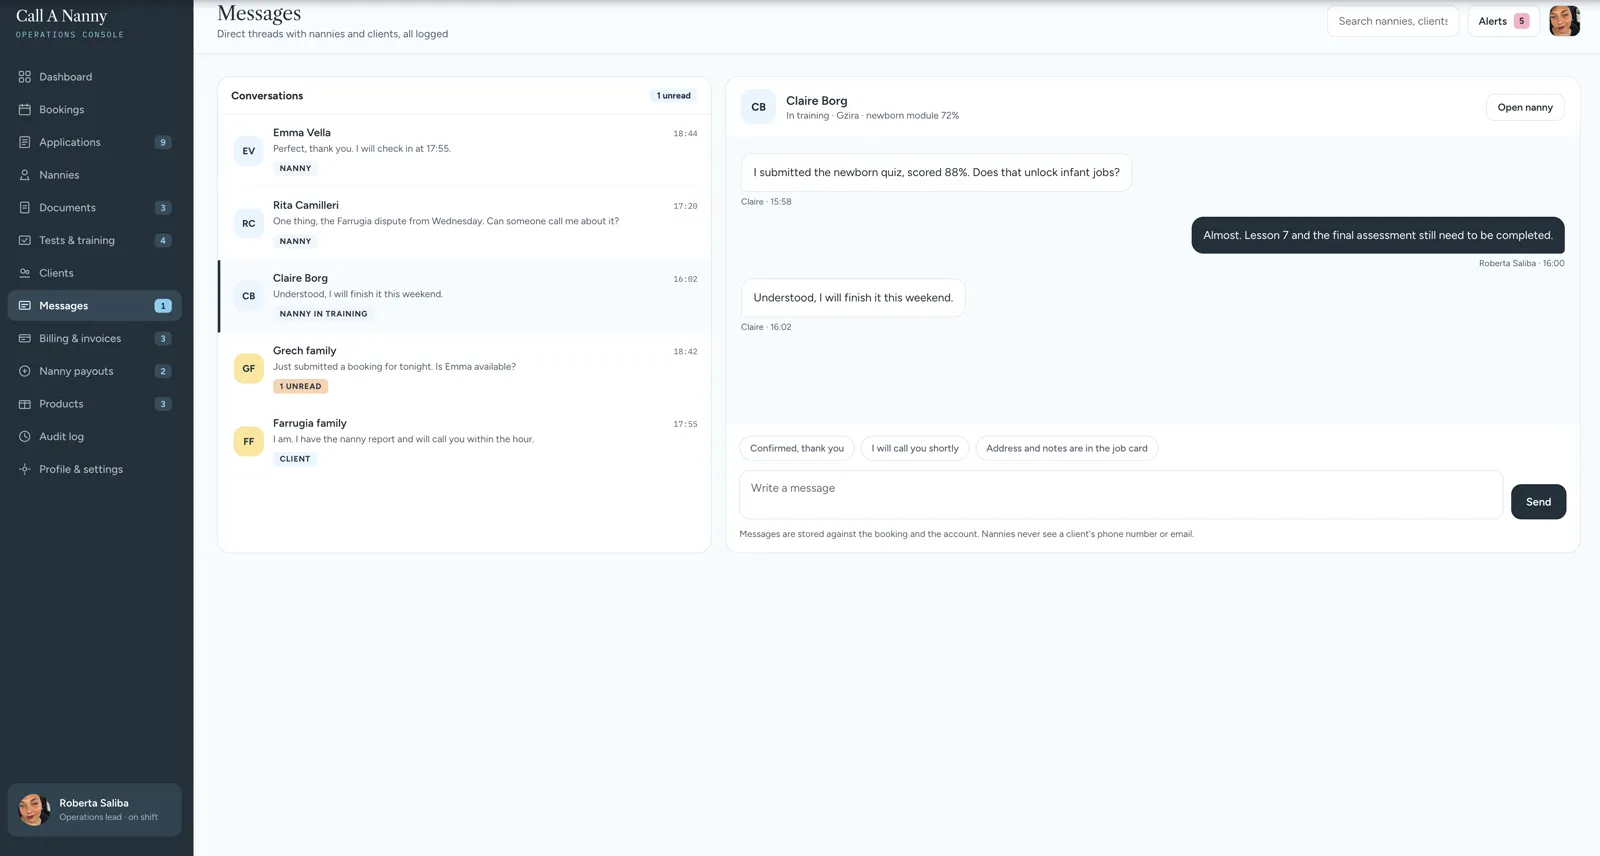Click the Tests & training icon

click(x=25, y=240)
